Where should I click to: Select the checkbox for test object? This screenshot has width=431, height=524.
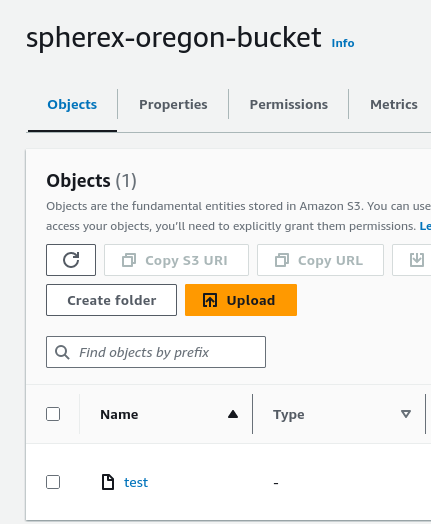click(53, 482)
